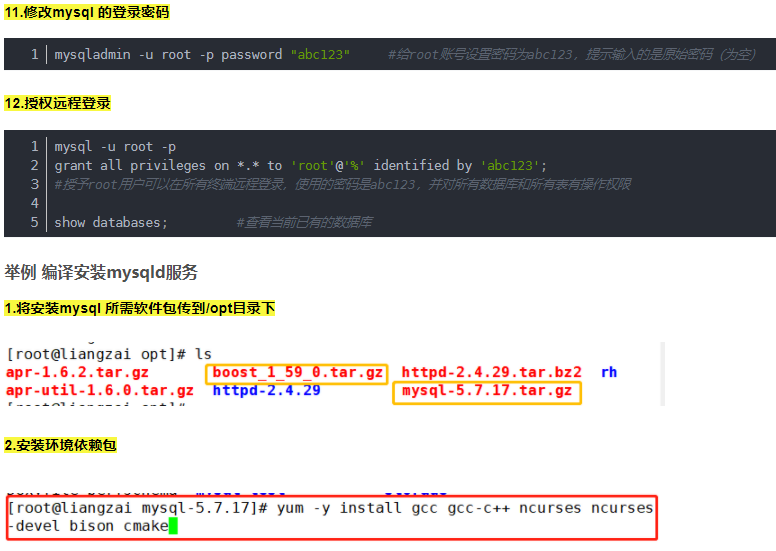776x551 pixels.
Task: Click line number 5 in grant code block
Action: (34, 222)
